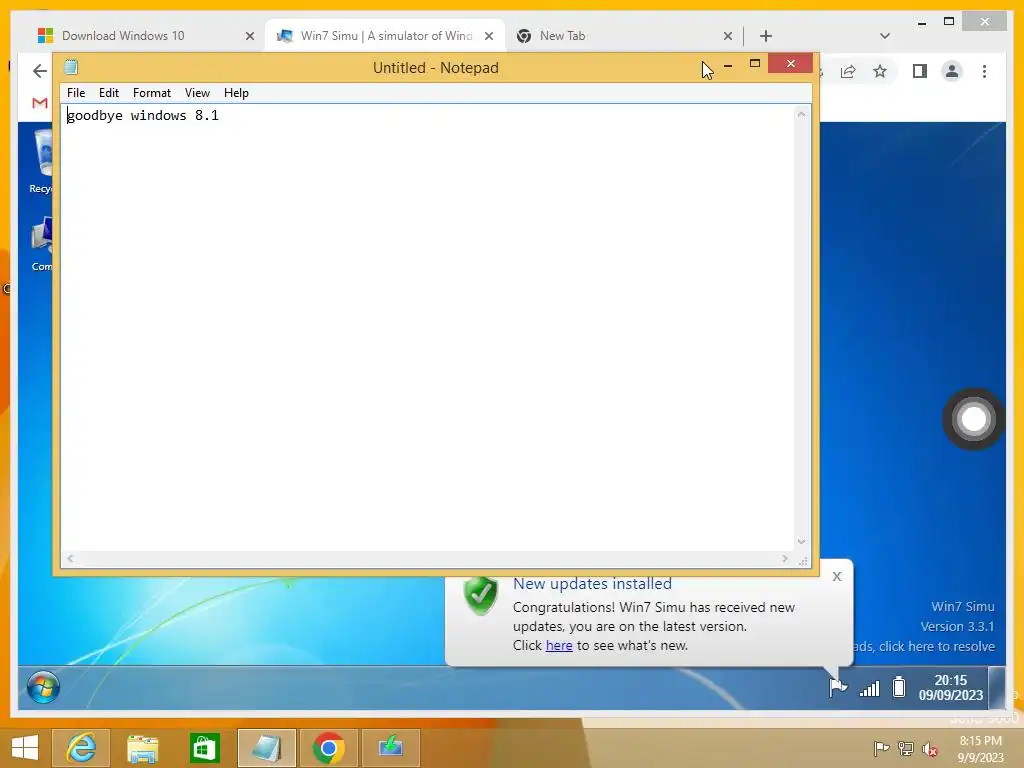Viewport: 1024px width, 768px height.
Task: Switch to the Win7 Simu tab
Action: click(384, 36)
